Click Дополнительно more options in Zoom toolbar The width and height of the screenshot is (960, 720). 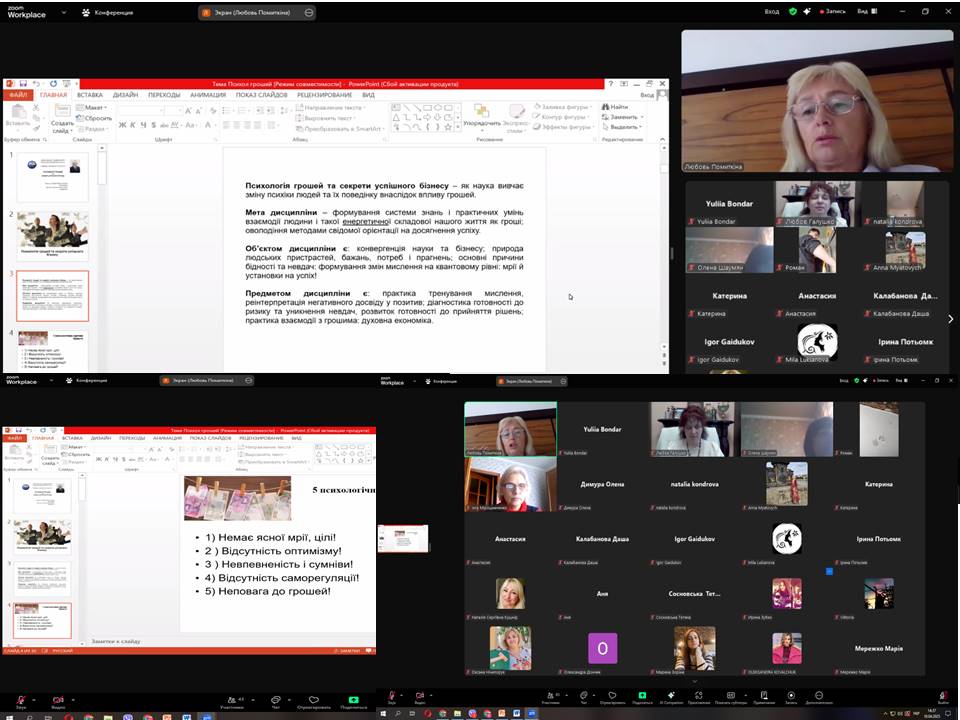(x=818, y=698)
